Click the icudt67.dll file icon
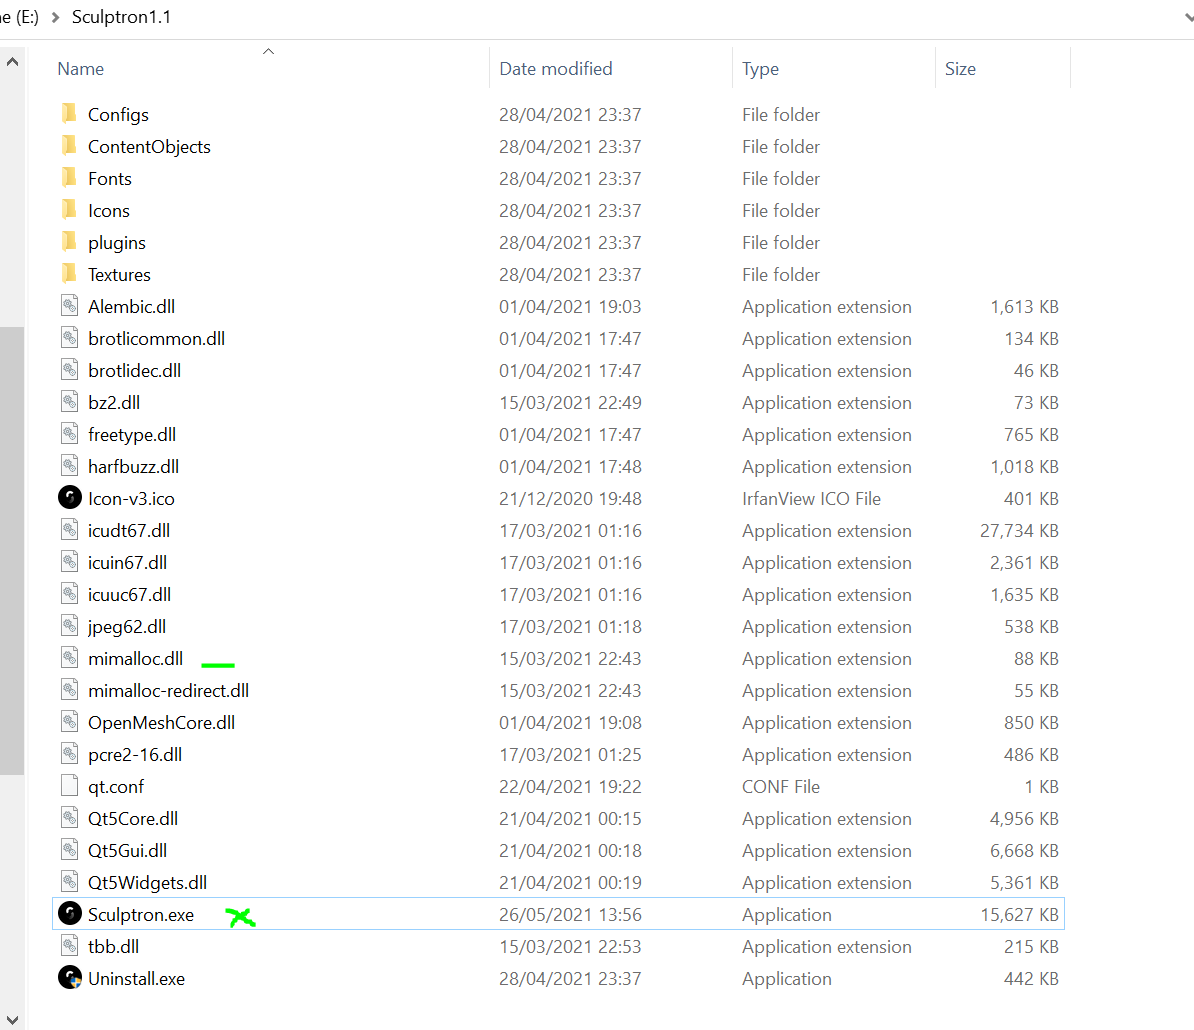Image resolution: width=1194 pixels, height=1030 pixels. click(69, 530)
